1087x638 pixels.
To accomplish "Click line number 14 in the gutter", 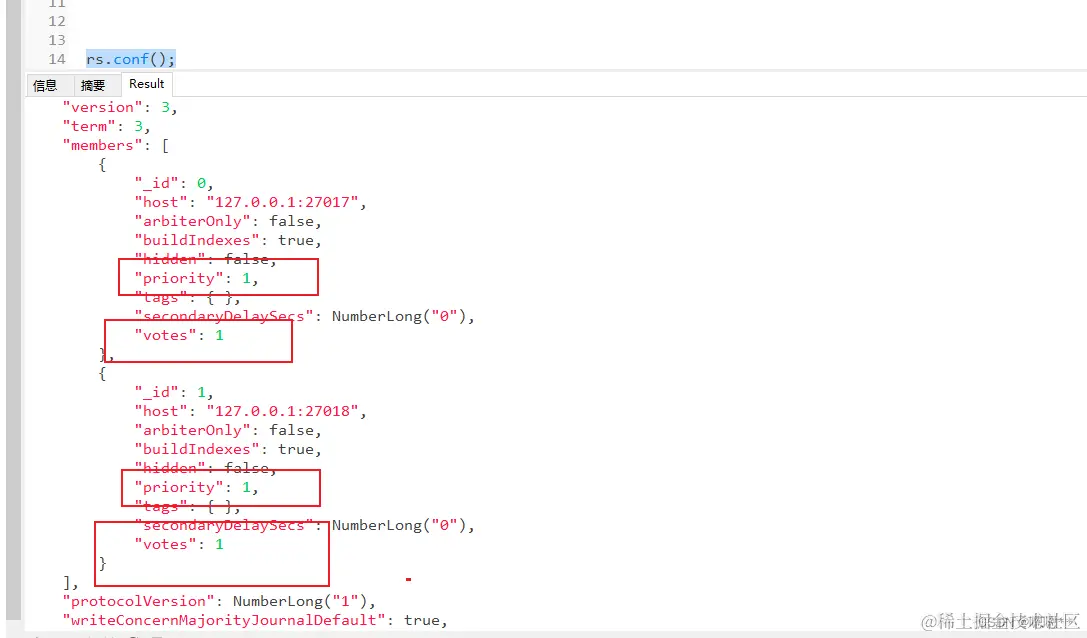I will pos(57,59).
